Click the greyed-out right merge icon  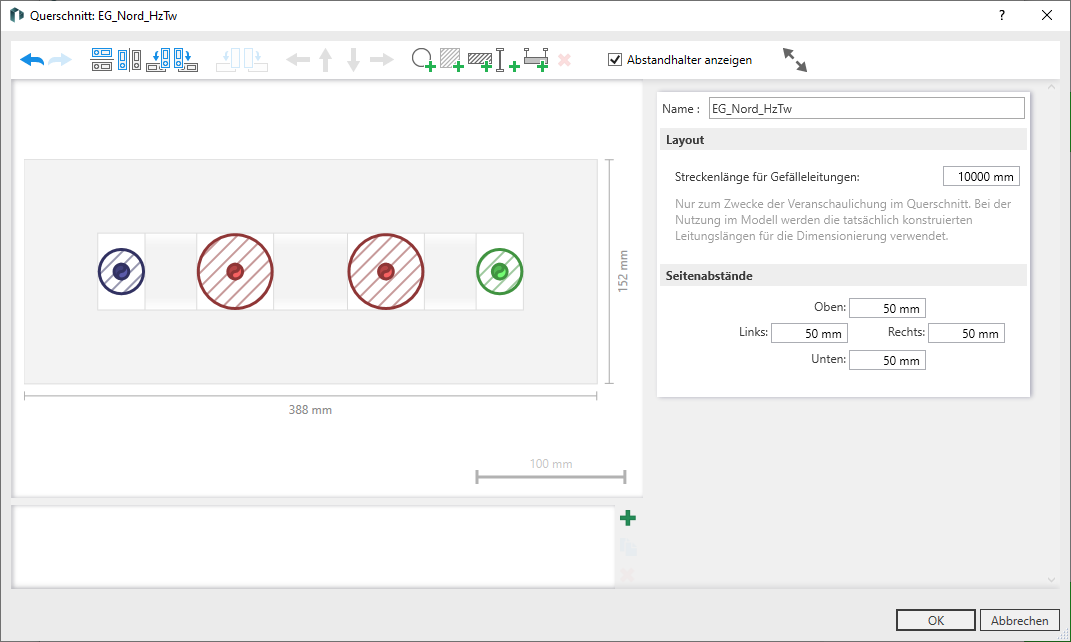coord(255,60)
